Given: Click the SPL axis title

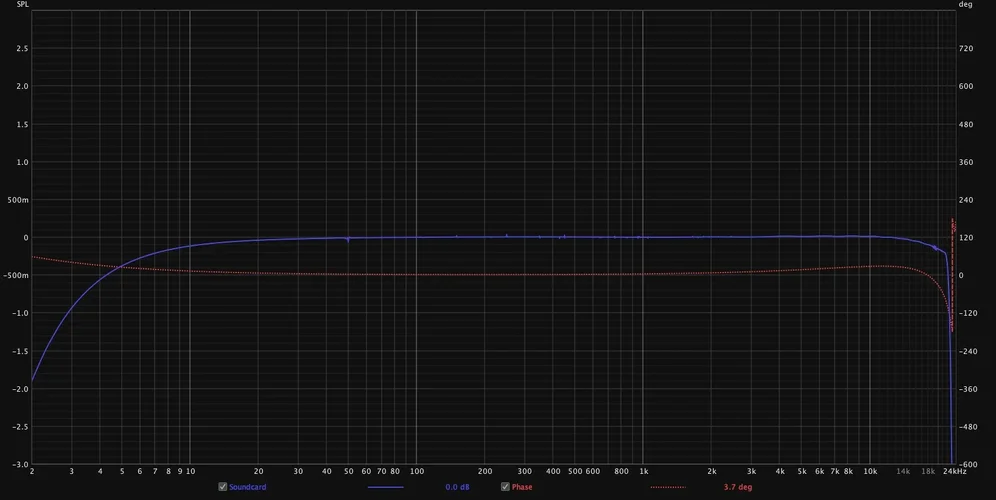Looking at the screenshot, I should tap(23, 4).
